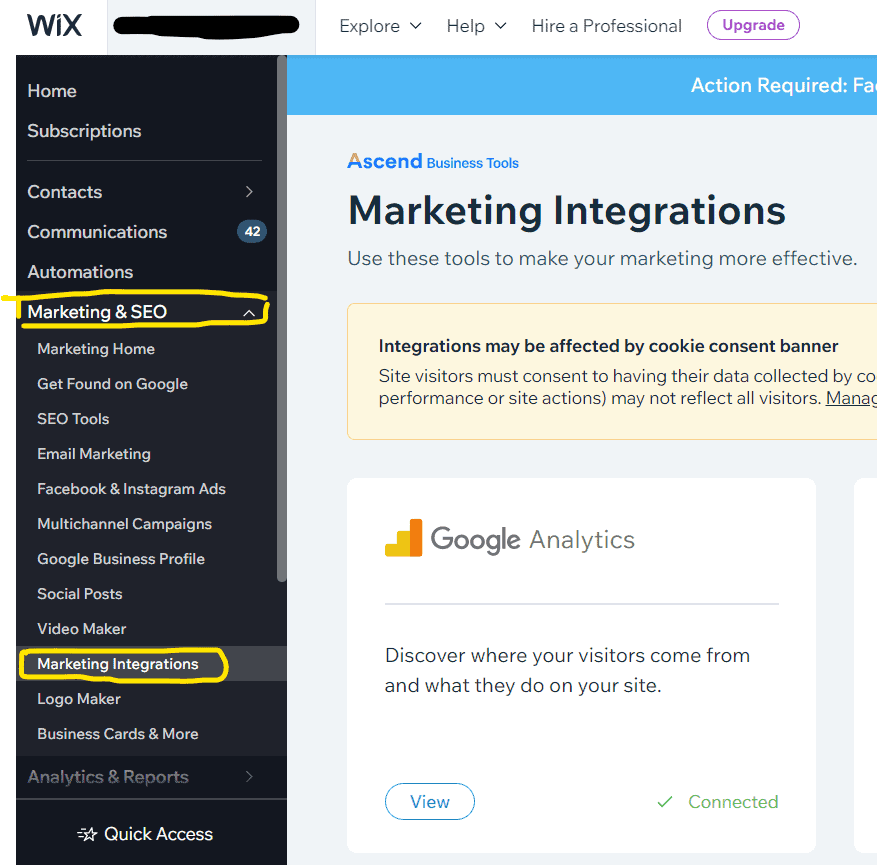Open SEO Tools submenu item
877x865 pixels.
[x=73, y=419]
